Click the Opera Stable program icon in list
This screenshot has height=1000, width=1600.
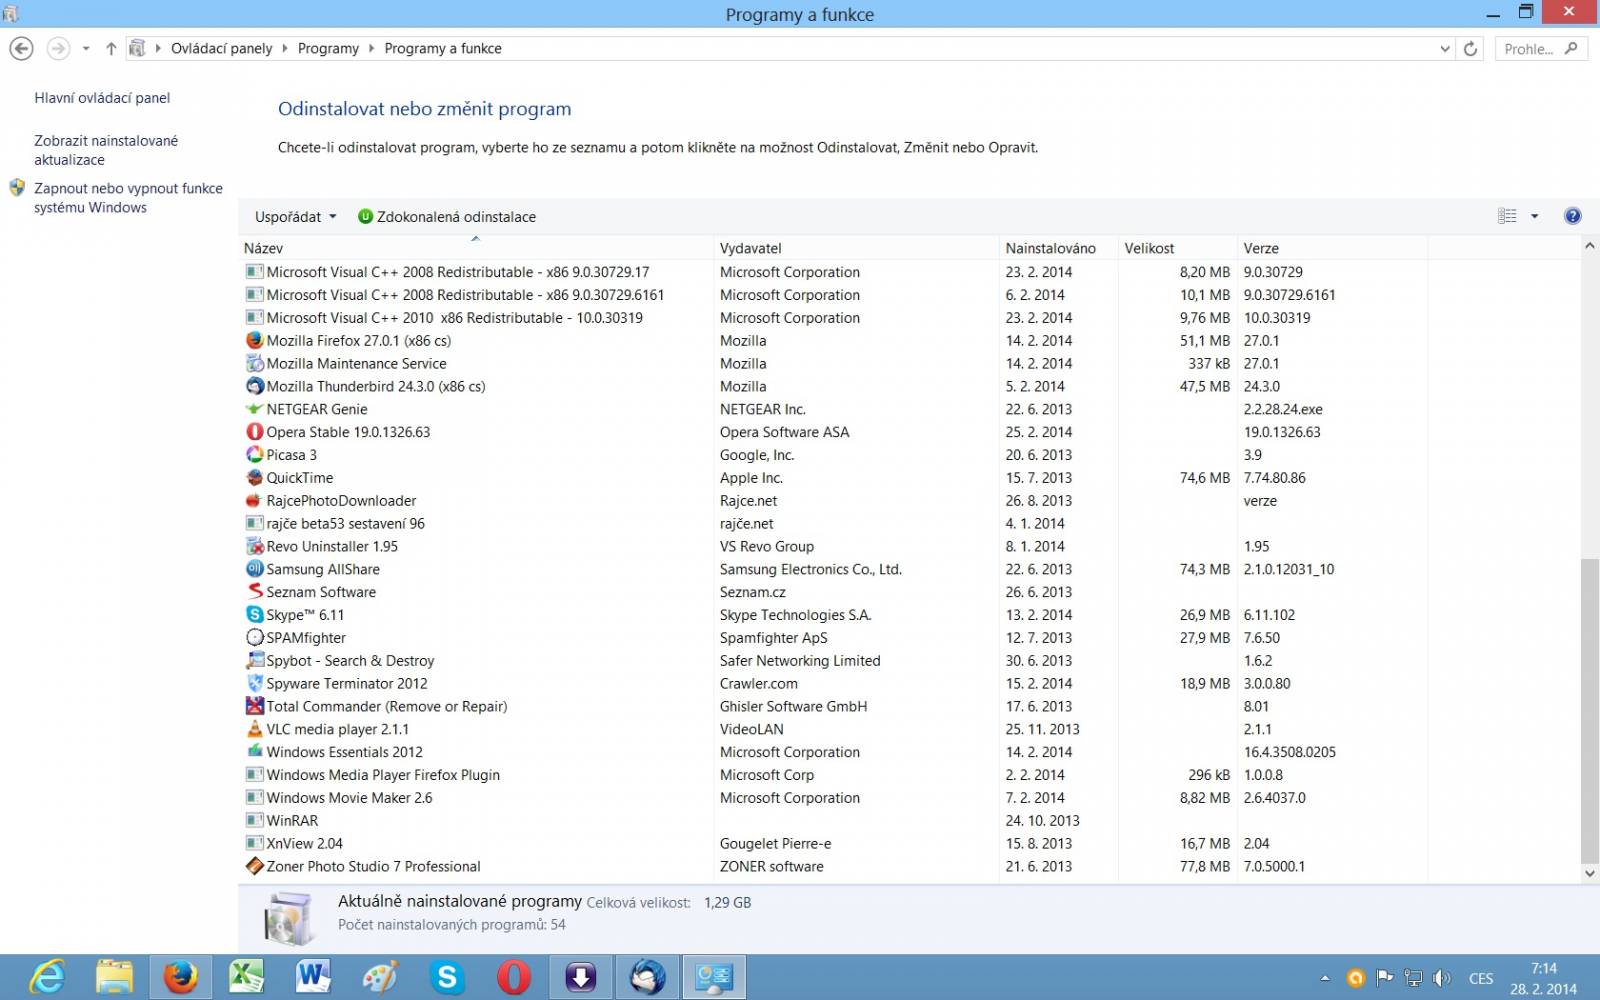255,432
